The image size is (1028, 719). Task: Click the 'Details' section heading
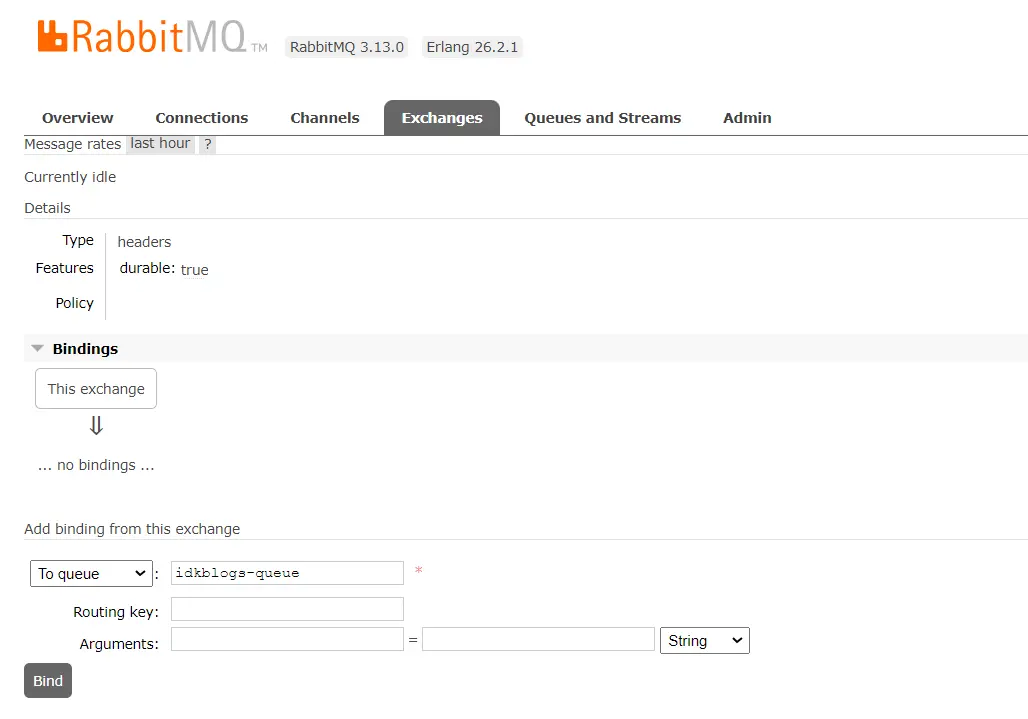[x=47, y=208]
